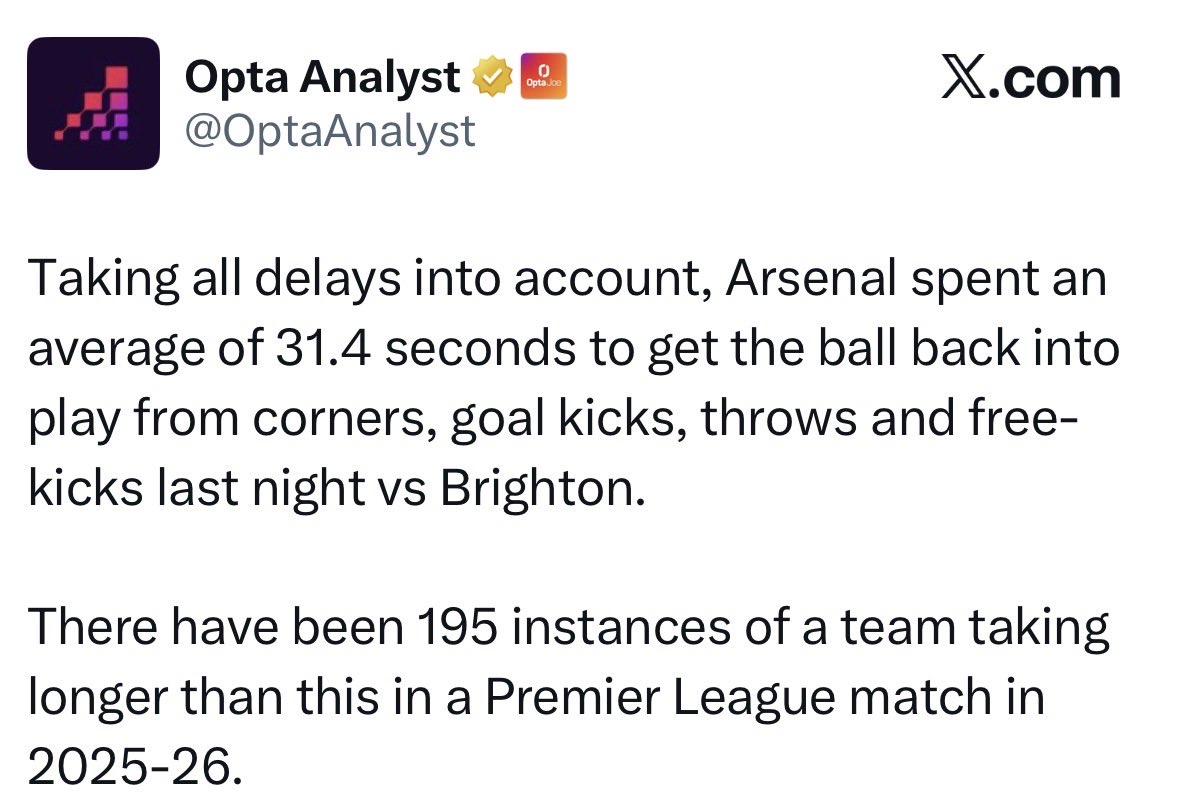The height and width of the screenshot is (801, 1179).
Task: Click the word Brighton in the tweet
Action: pos(542,488)
